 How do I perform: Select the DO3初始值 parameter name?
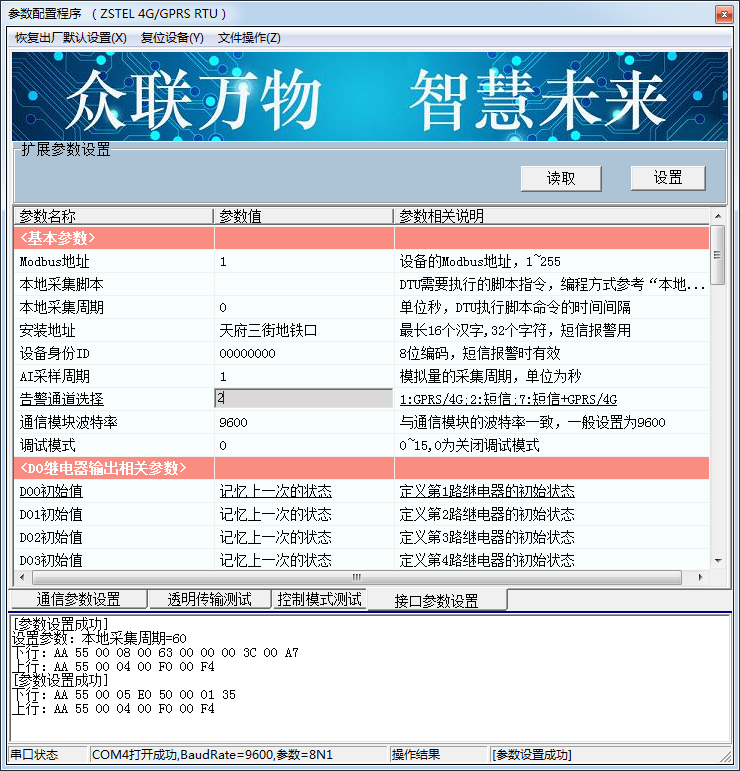(51, 560)
